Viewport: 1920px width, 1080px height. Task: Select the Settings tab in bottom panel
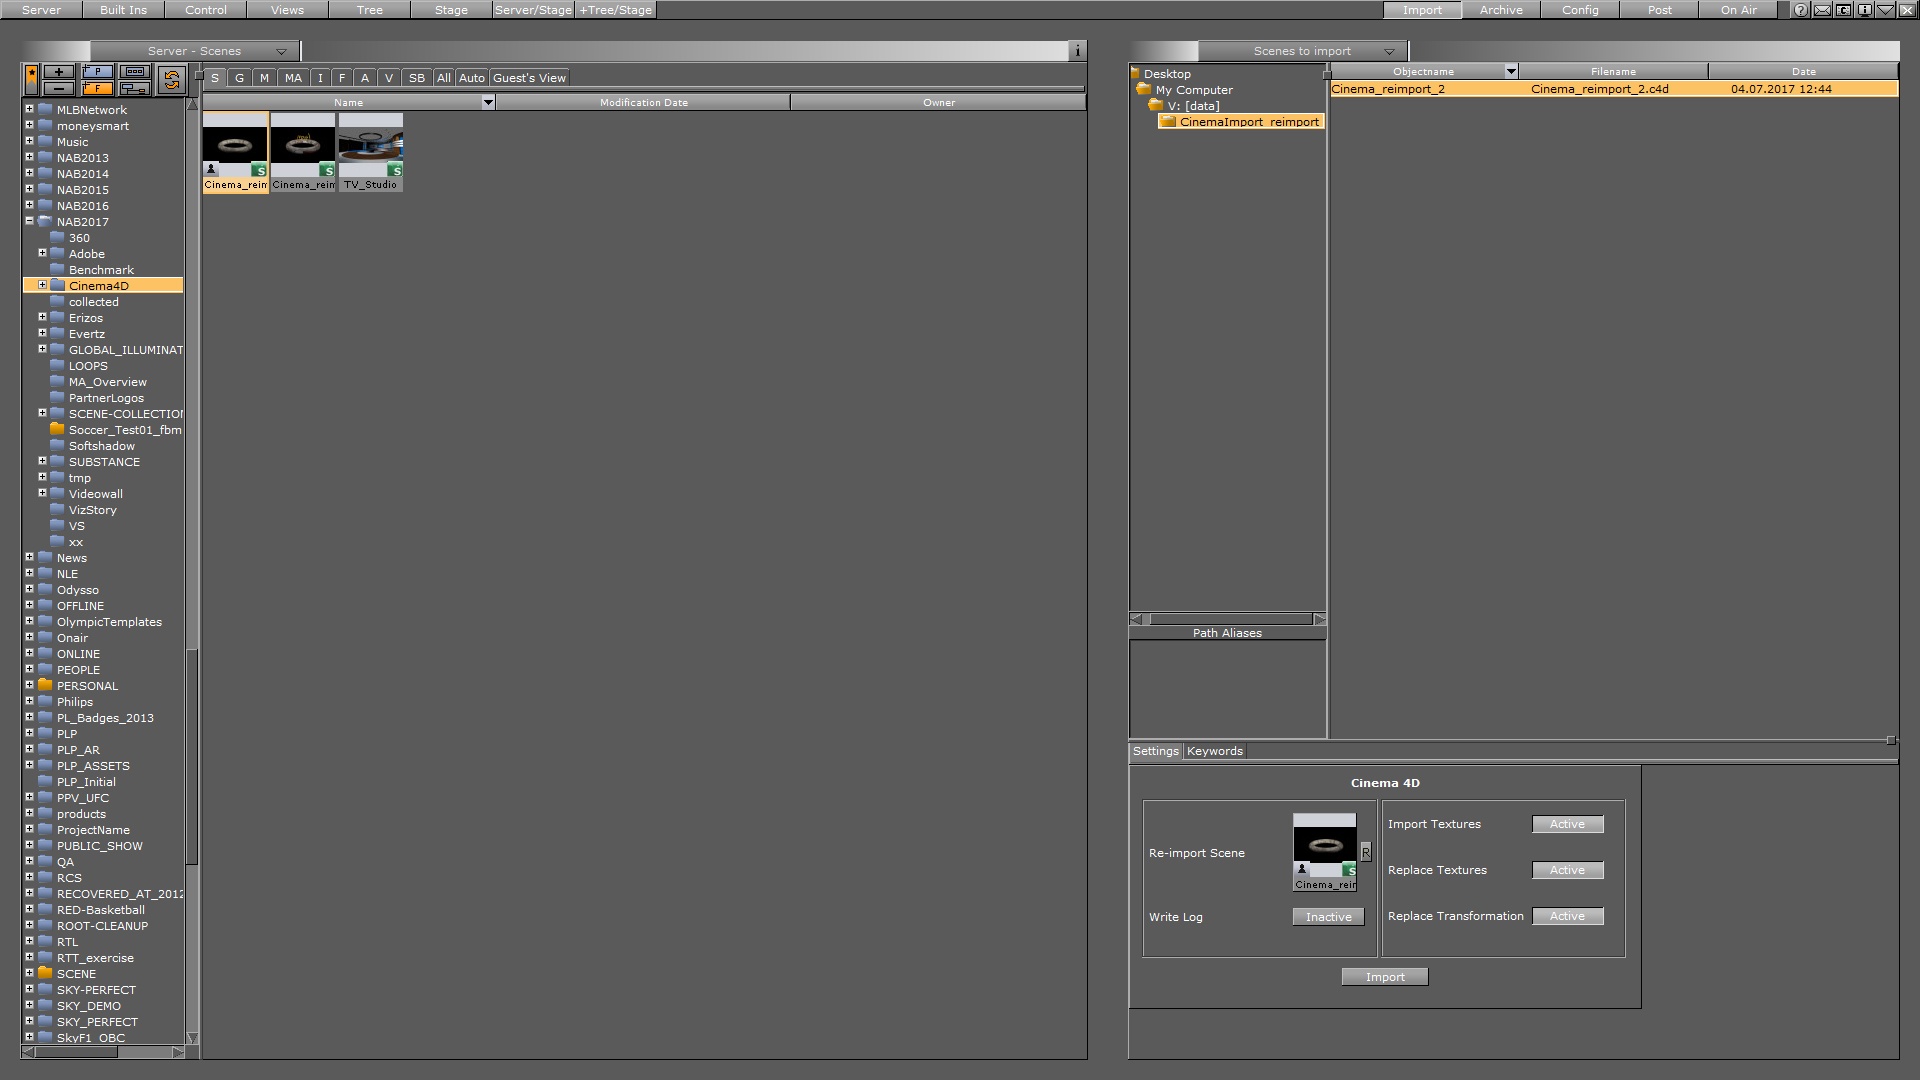(1154, 750)
